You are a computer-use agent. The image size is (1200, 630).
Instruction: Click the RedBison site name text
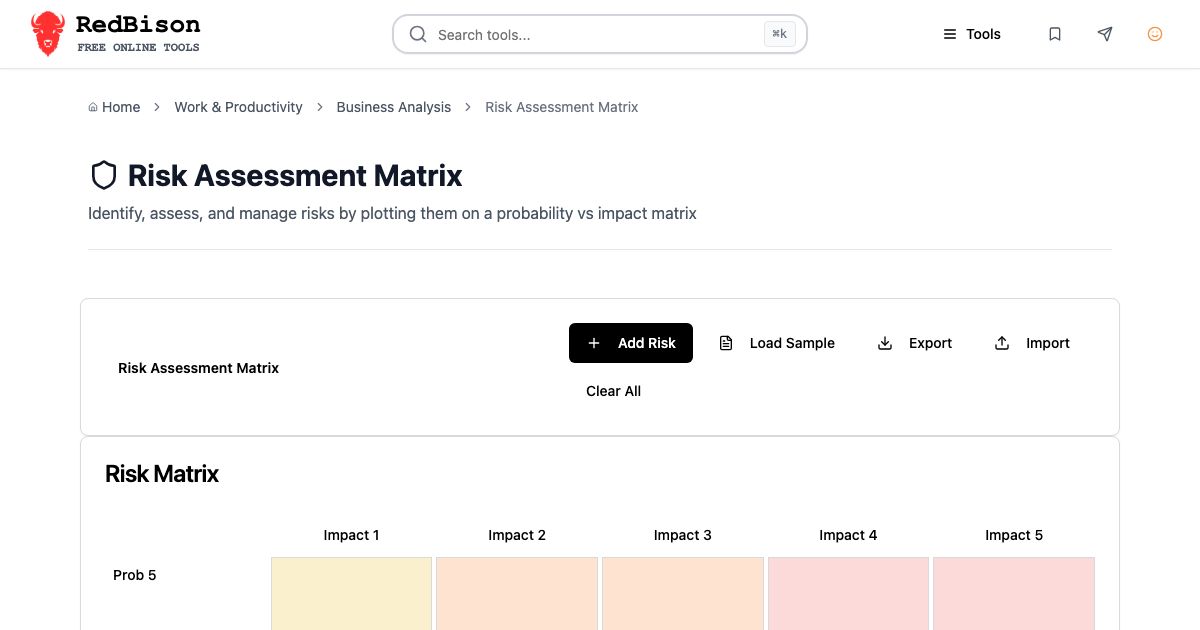click(138, 25)
